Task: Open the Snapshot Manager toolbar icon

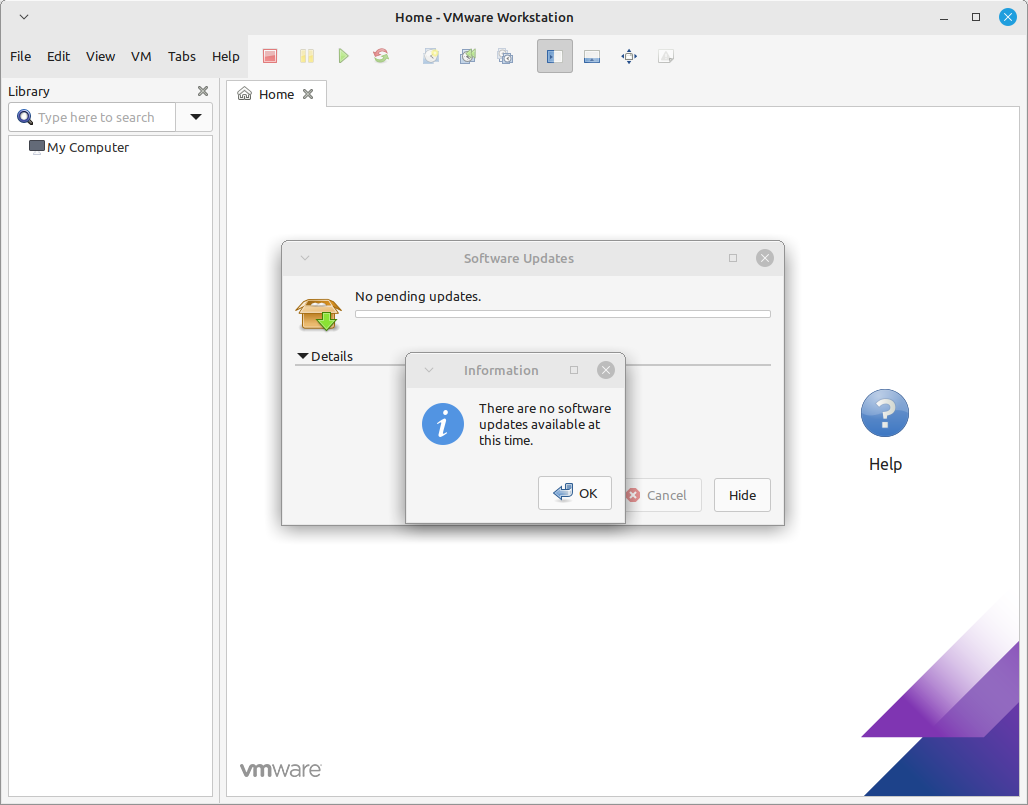Action: (x=505, y=56)
